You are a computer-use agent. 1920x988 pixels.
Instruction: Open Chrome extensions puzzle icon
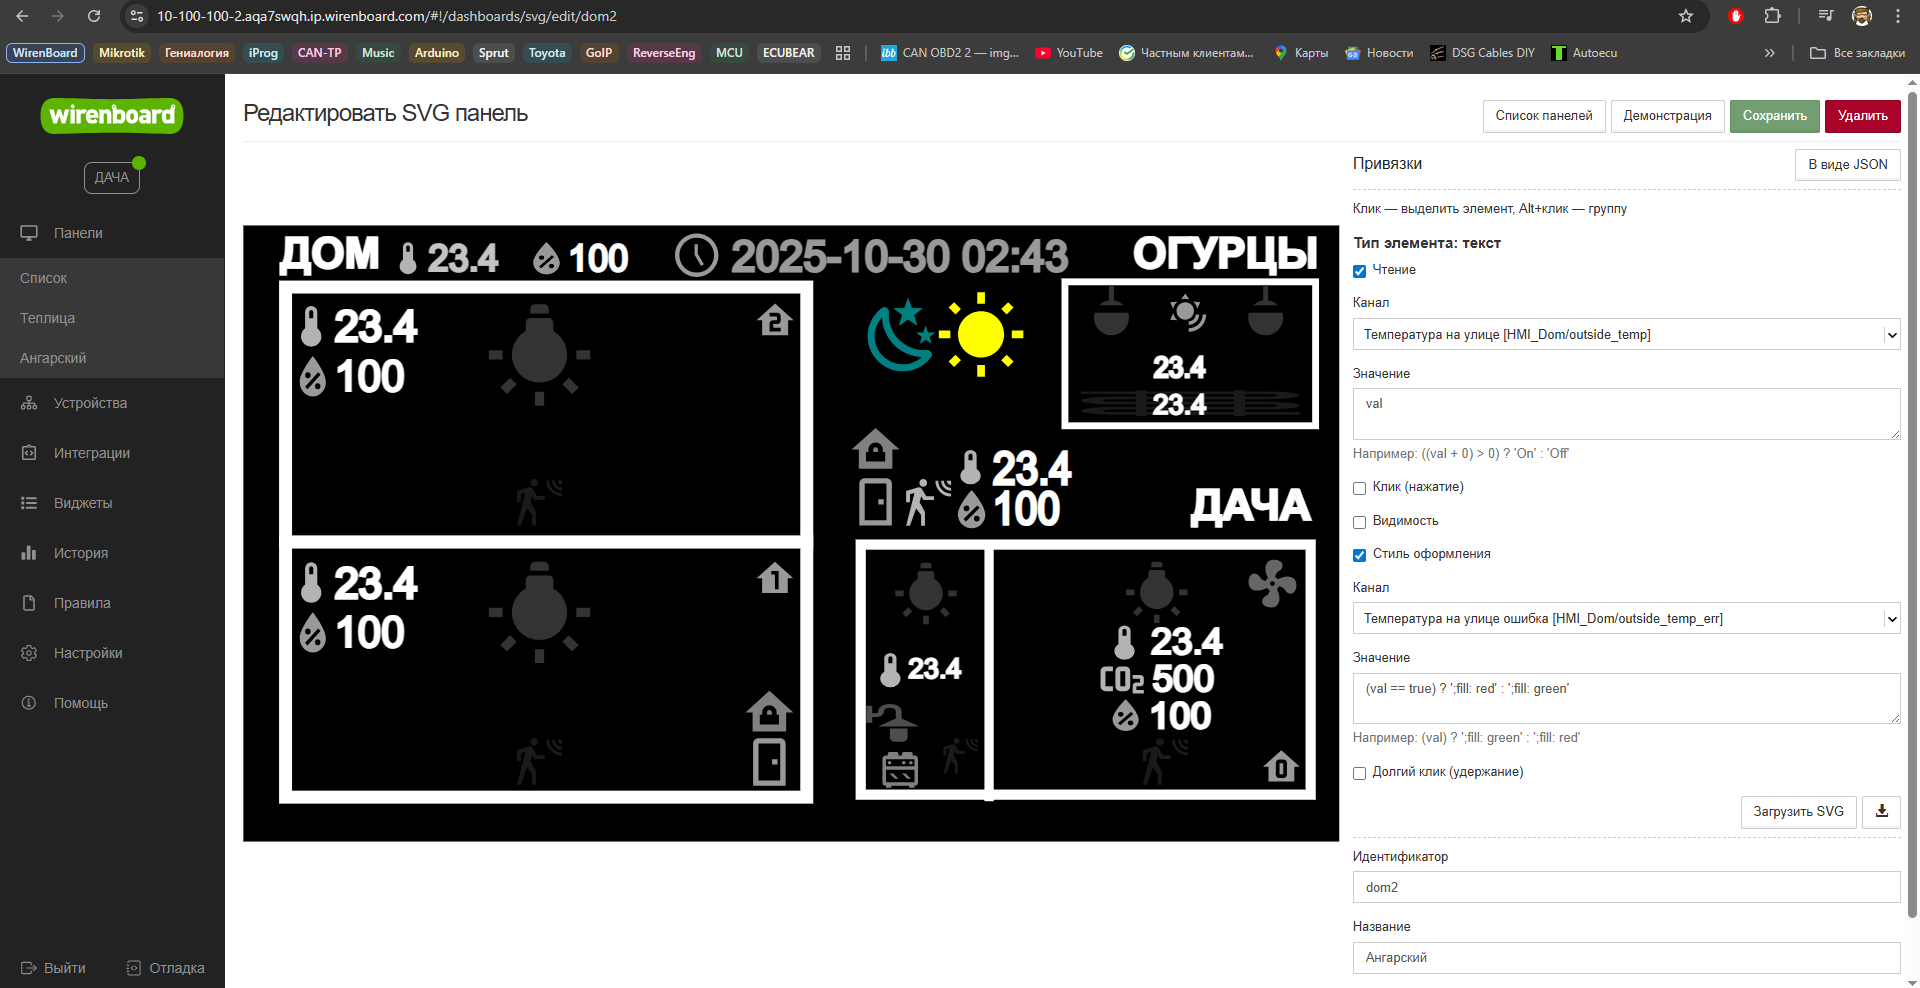click(1772, 16)
